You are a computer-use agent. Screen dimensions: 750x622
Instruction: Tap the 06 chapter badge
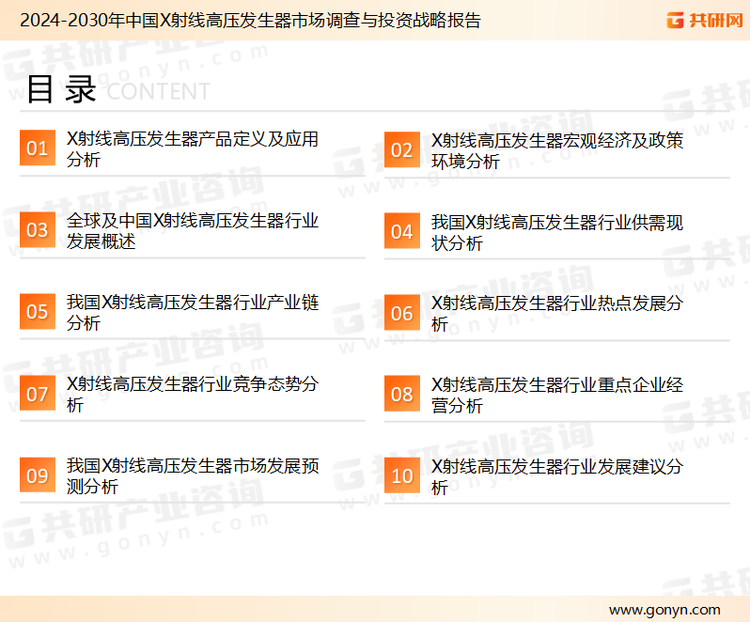[401, 312]
